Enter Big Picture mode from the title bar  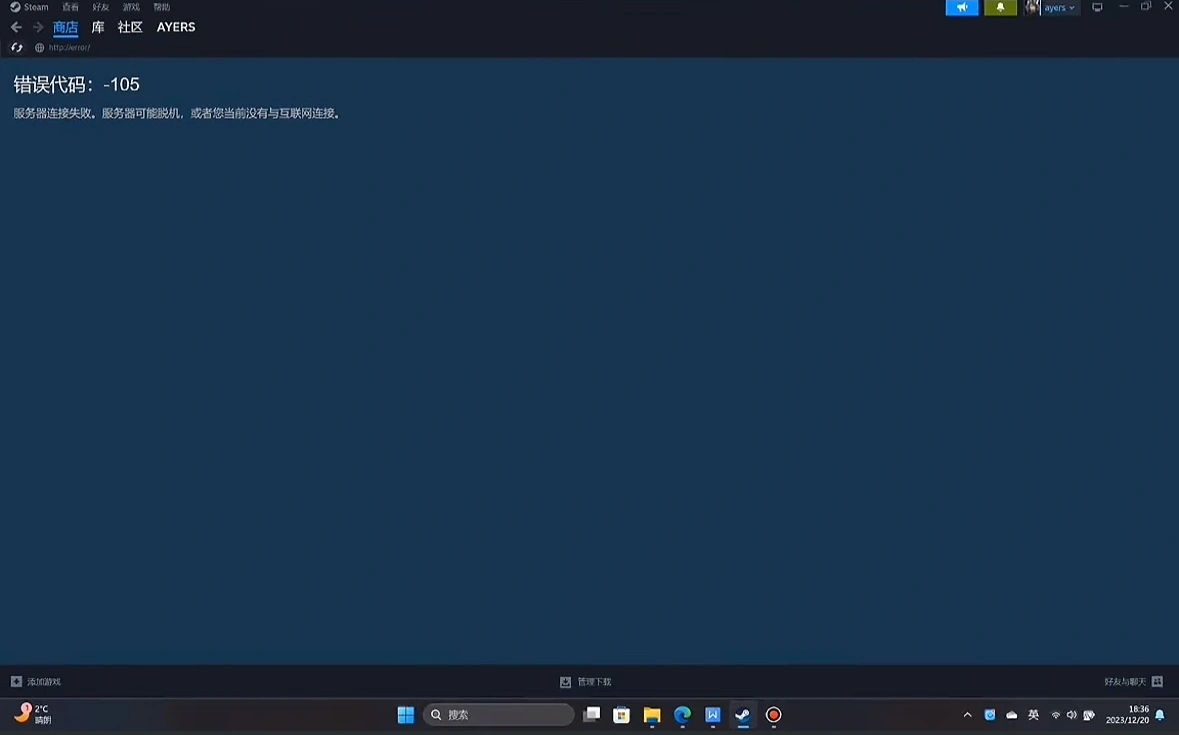(x=1097, y=7)
